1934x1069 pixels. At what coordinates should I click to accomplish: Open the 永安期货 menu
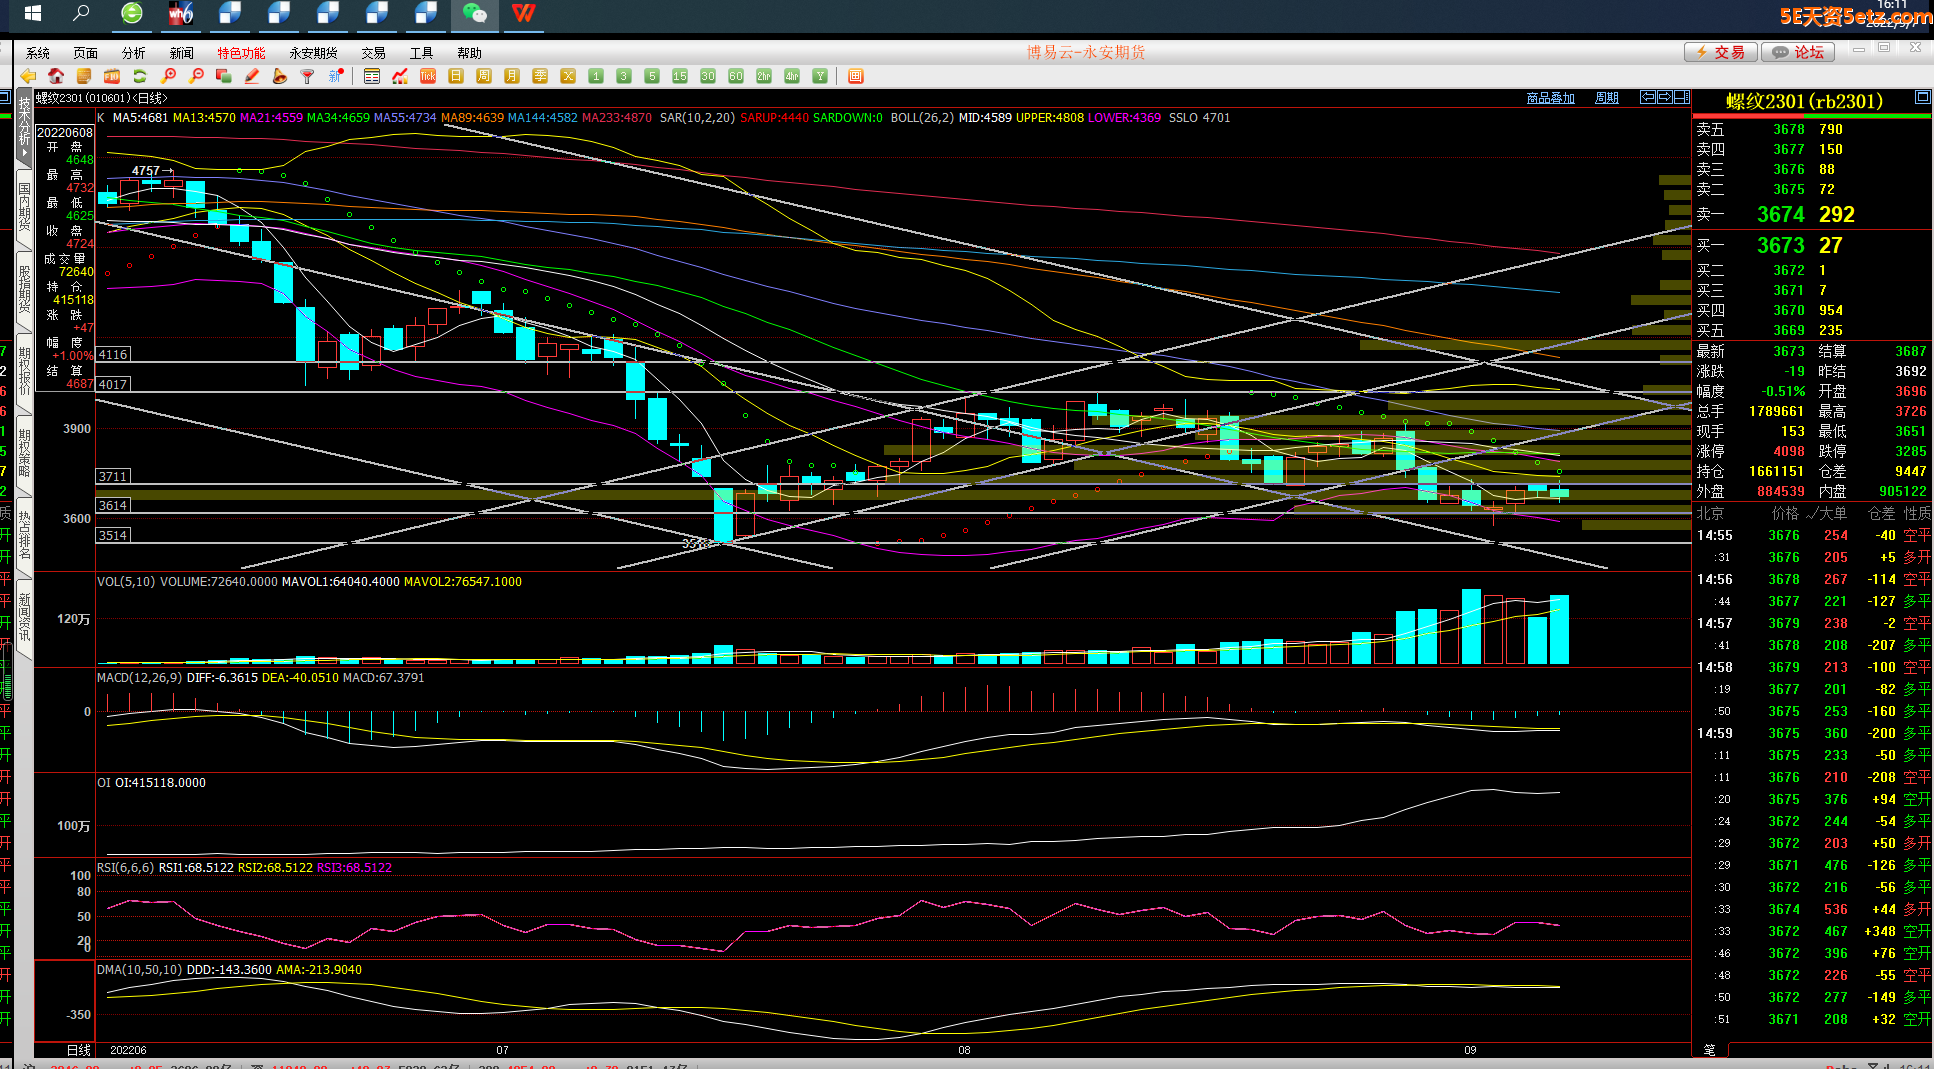(314, 53)
